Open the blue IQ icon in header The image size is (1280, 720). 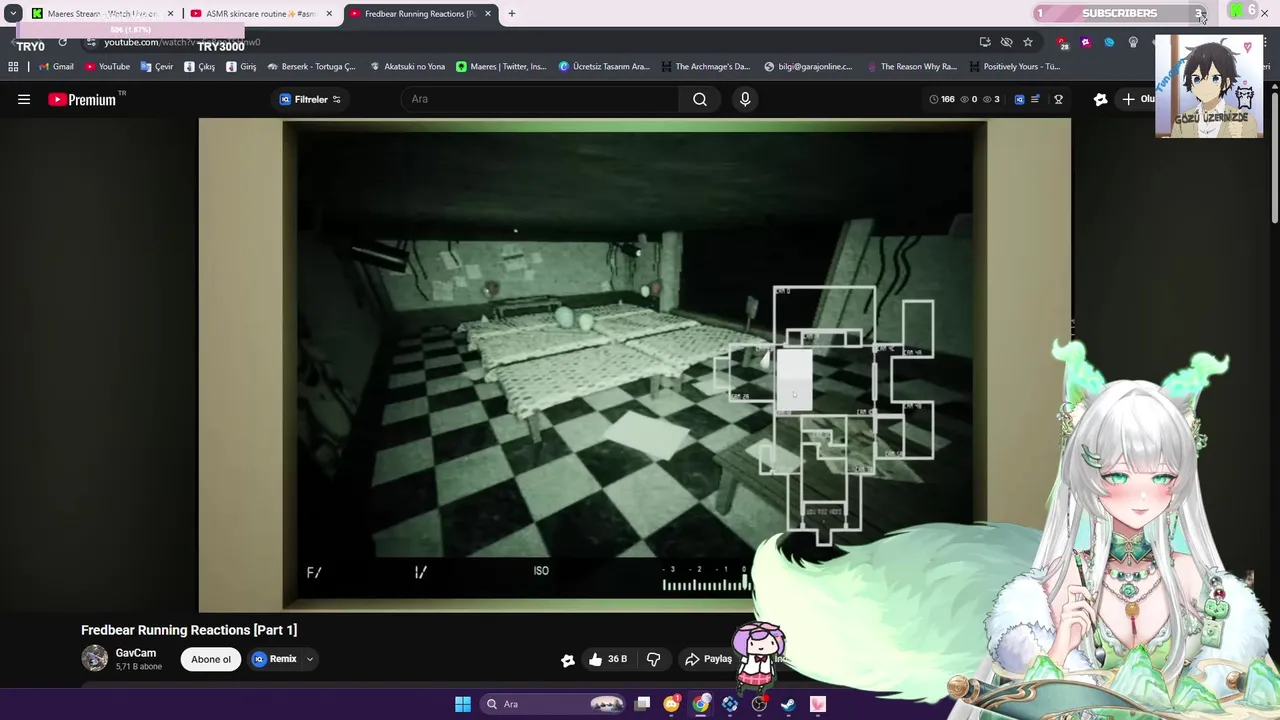(x=1019, y=99)
